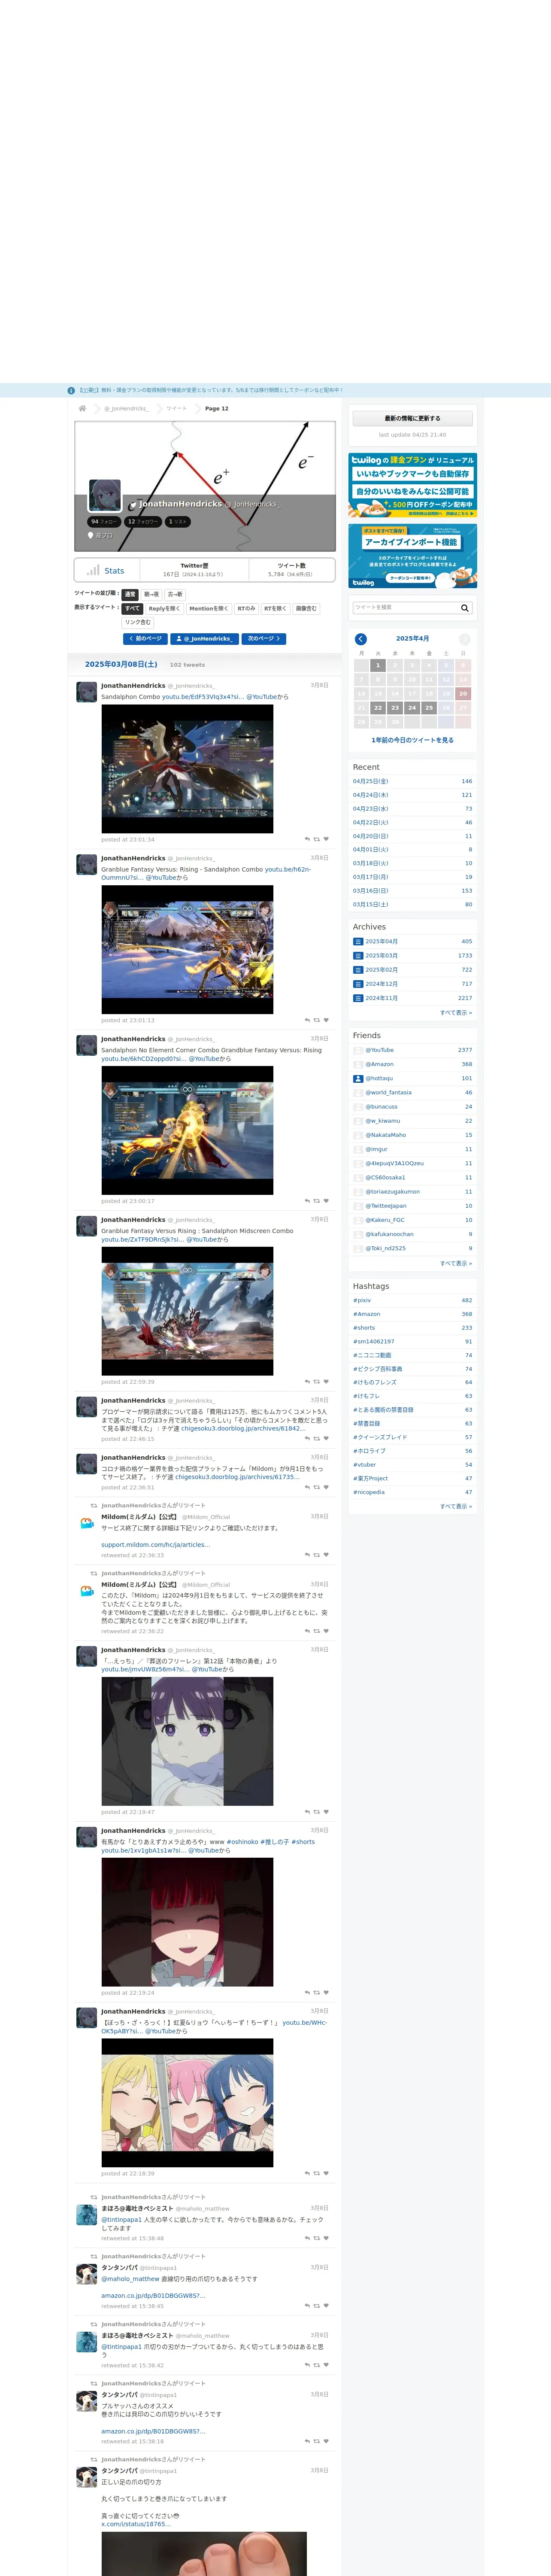Open the #shorts hashtag
The height and width of the screenshot is (2576, 551).
(x=364, y=1327)
